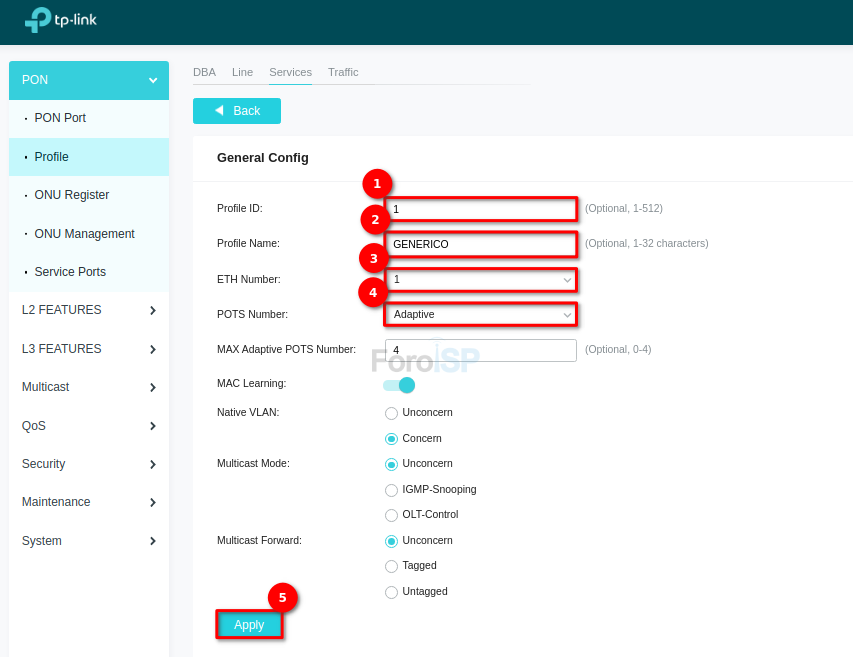Expand L2 FEATURES menu
Image resolution: width=853 pixels, height=657 pixels.
152,311
